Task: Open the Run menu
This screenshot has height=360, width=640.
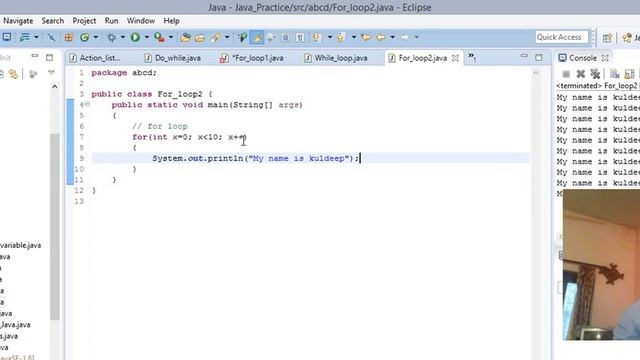Action: click(111, 21)
